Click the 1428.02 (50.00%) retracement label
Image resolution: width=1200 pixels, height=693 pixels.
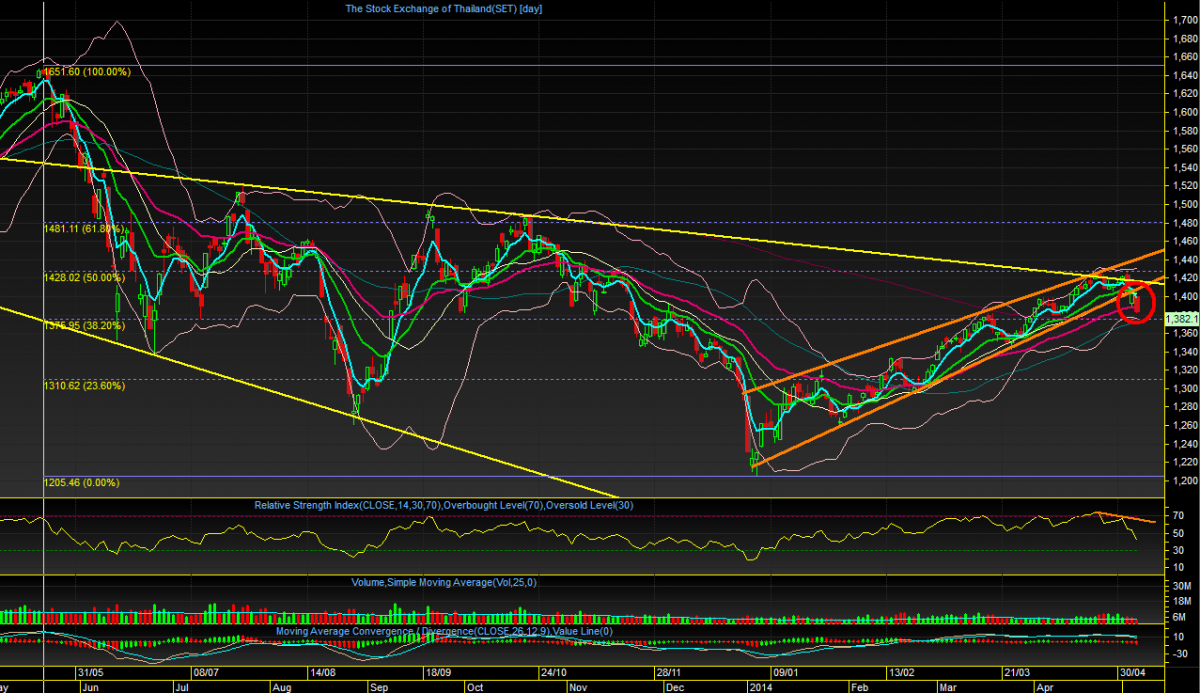click(x=83, y=278)
